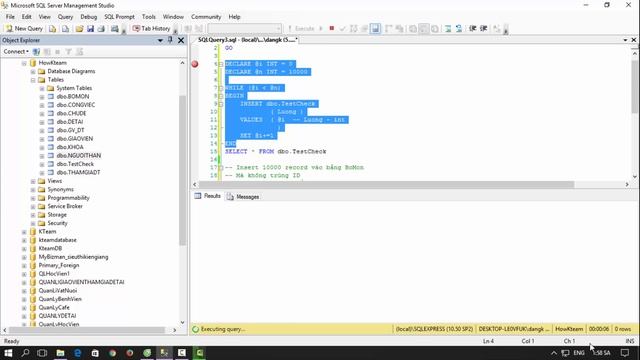Screen dimensions: 640x360
Task: Click the Open File folder icon in toolbar
Action: click(x=80, y=29)
